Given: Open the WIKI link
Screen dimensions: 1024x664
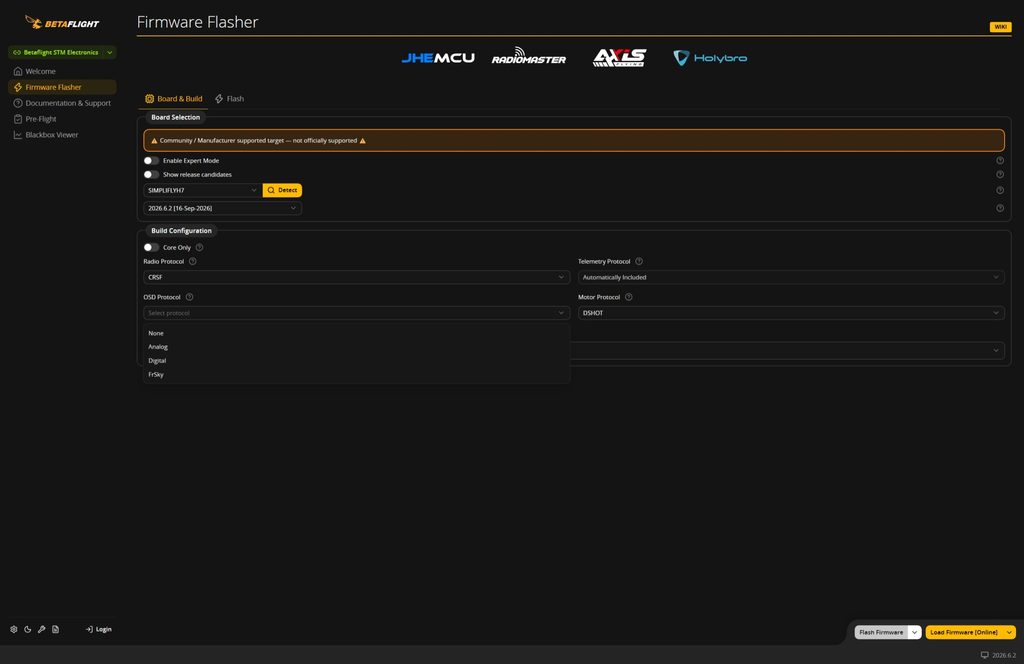Looking at the screenshot, I should 1000,27.
